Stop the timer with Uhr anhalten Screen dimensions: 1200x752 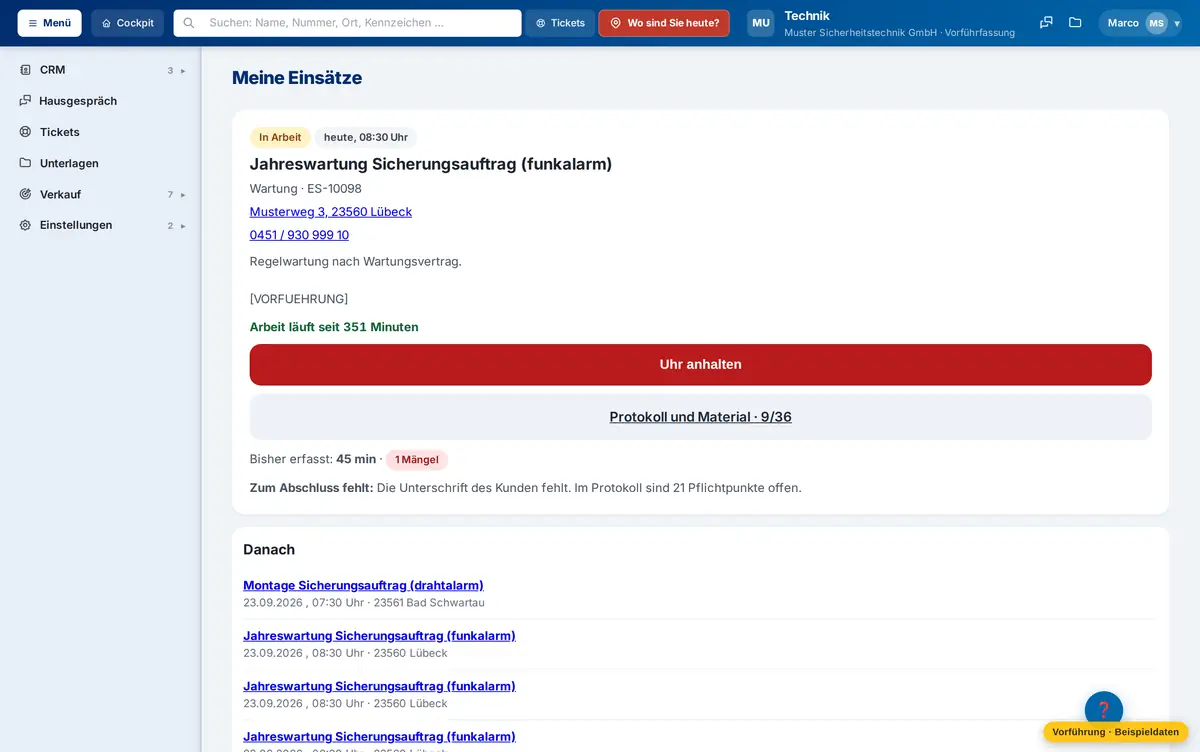700,365
